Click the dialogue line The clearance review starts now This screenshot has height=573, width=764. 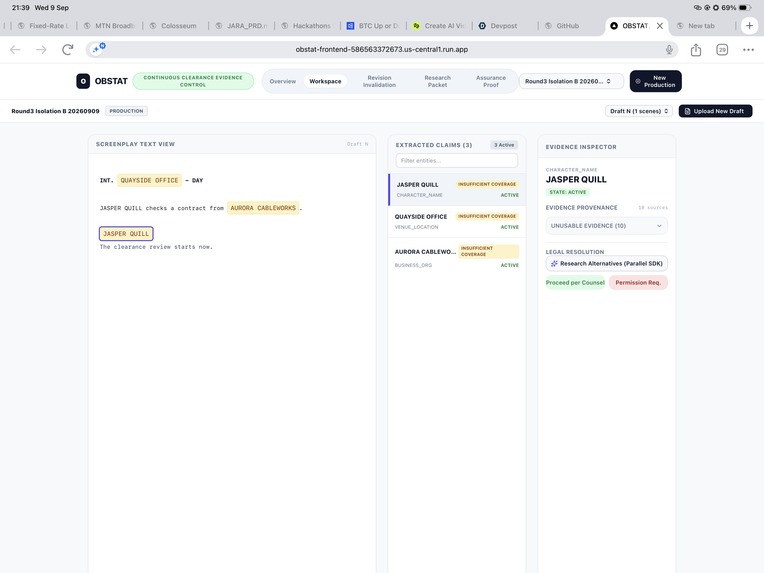pyautogui.click(x=156, y=247)
